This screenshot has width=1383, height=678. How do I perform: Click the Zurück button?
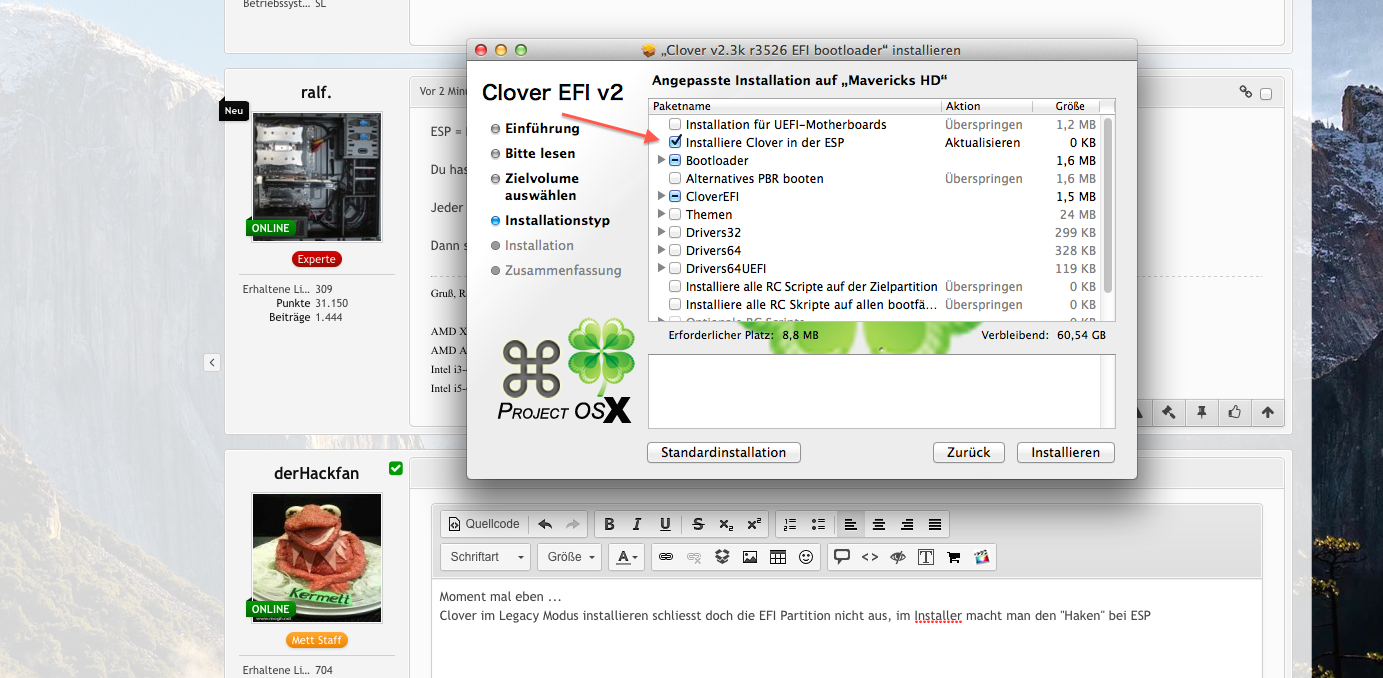click(969, 452)
